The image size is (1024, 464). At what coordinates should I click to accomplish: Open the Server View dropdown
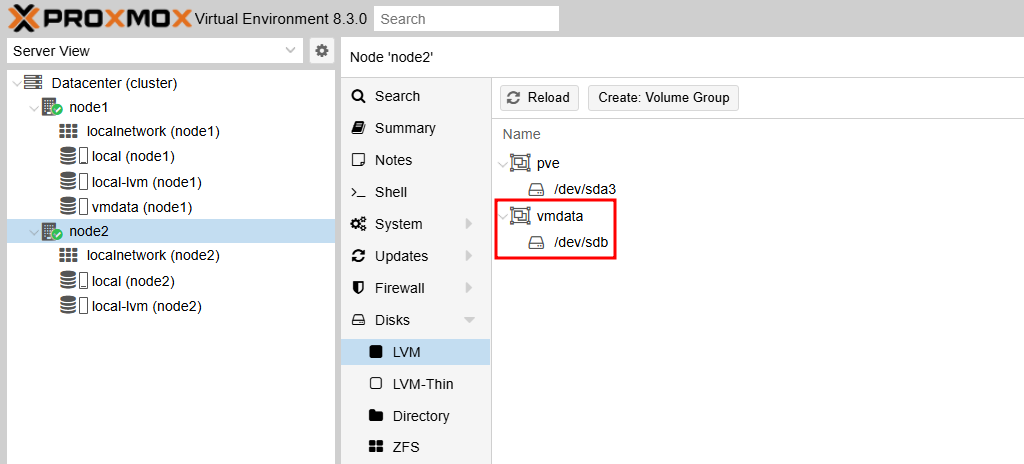pos(155,51)
